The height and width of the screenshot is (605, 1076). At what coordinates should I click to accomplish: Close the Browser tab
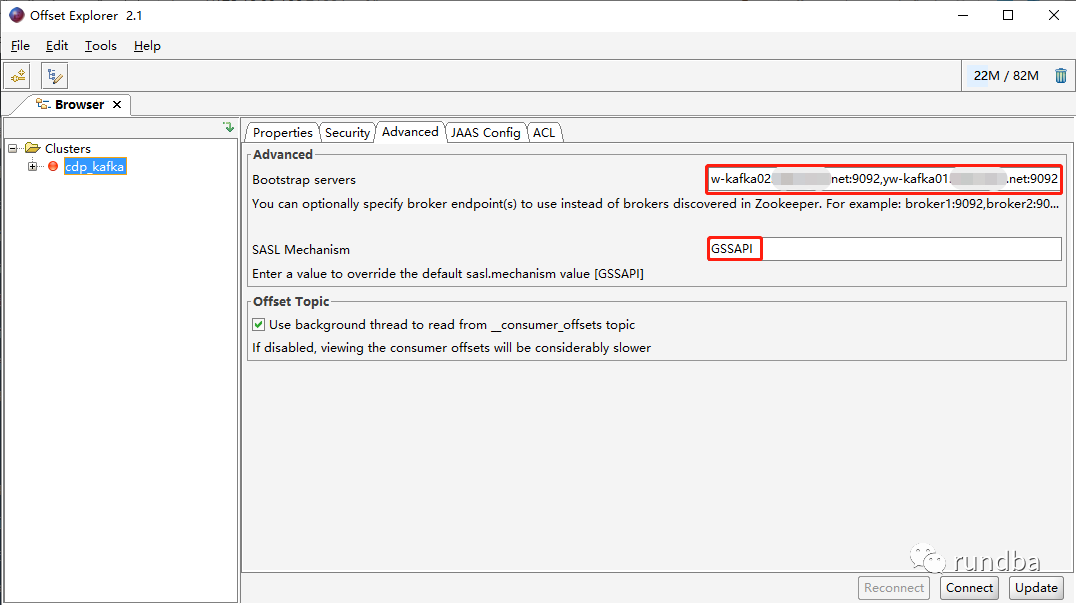pos(117,104)
